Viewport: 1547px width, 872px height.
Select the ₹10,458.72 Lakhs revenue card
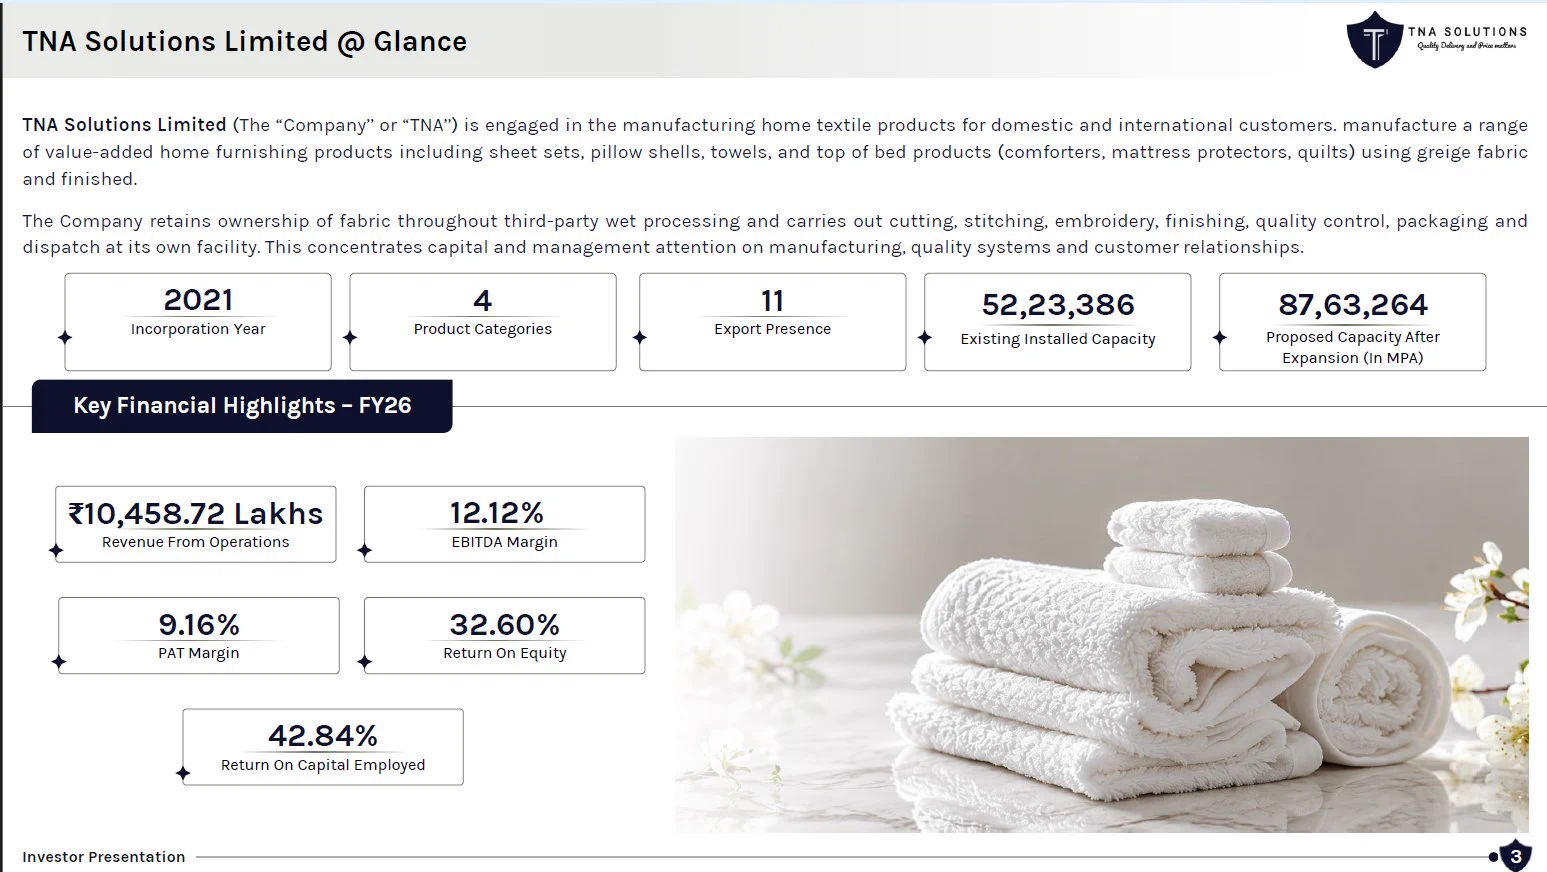[196, 524]
